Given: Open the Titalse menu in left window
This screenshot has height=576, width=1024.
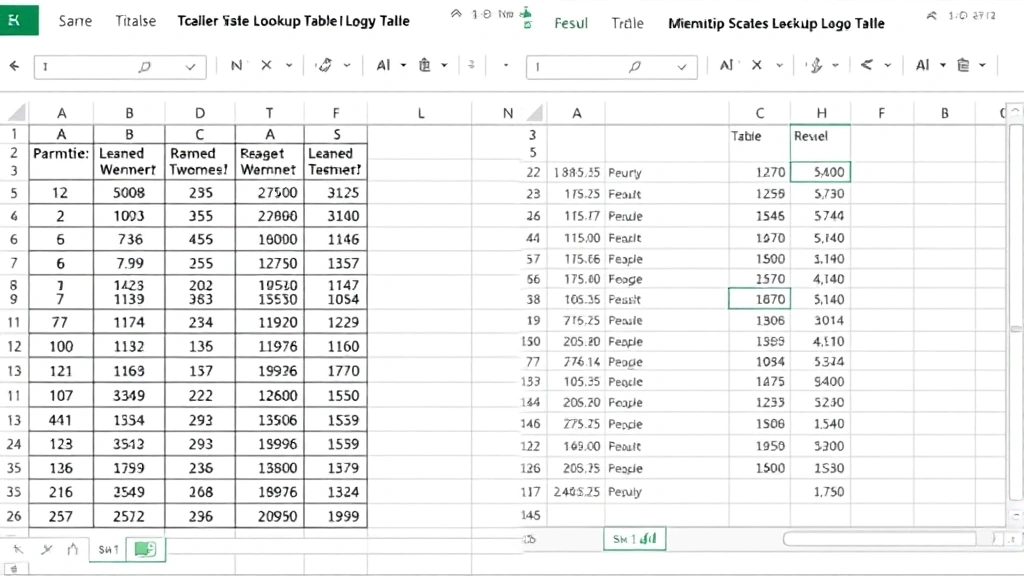Looking at the screenshot, I should click(135, 21).
